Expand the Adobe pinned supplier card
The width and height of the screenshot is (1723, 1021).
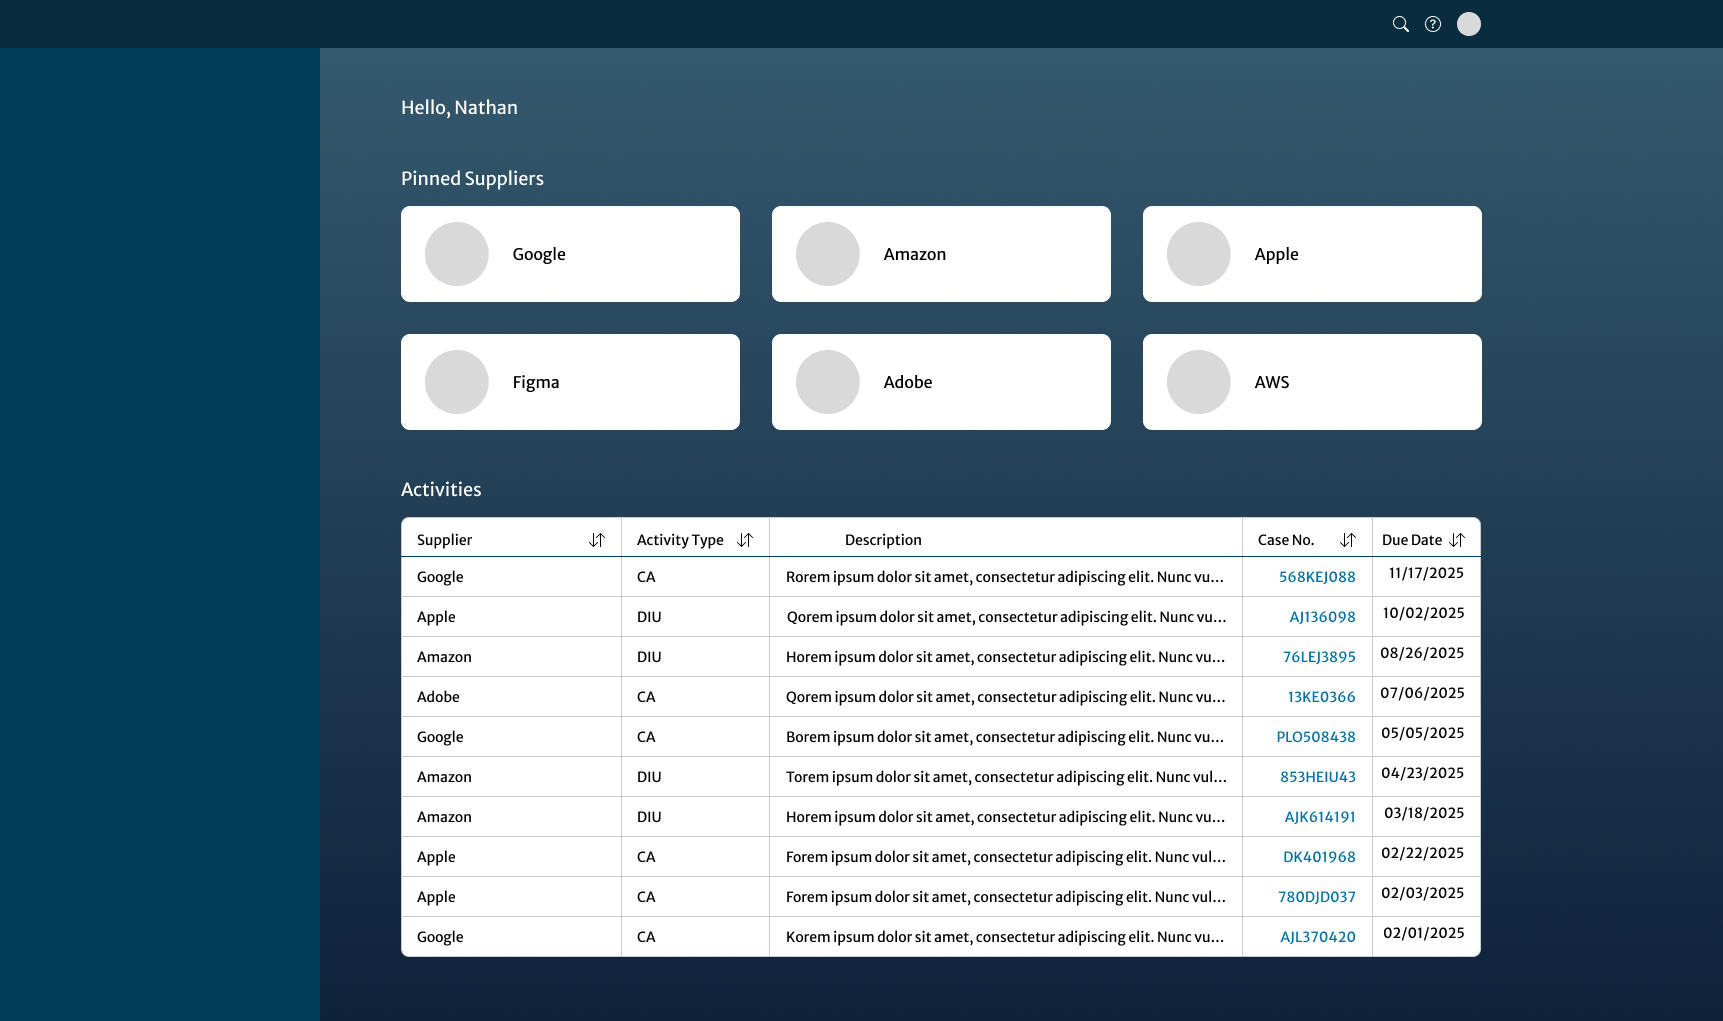point(940,381)
